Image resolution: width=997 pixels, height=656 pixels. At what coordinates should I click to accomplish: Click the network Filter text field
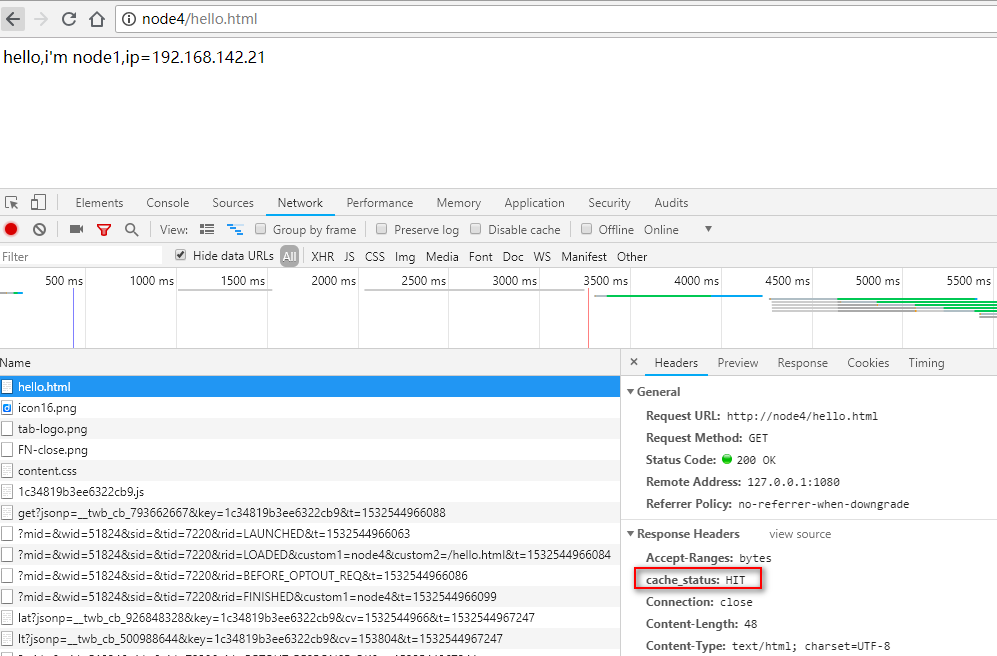[81, 256]
